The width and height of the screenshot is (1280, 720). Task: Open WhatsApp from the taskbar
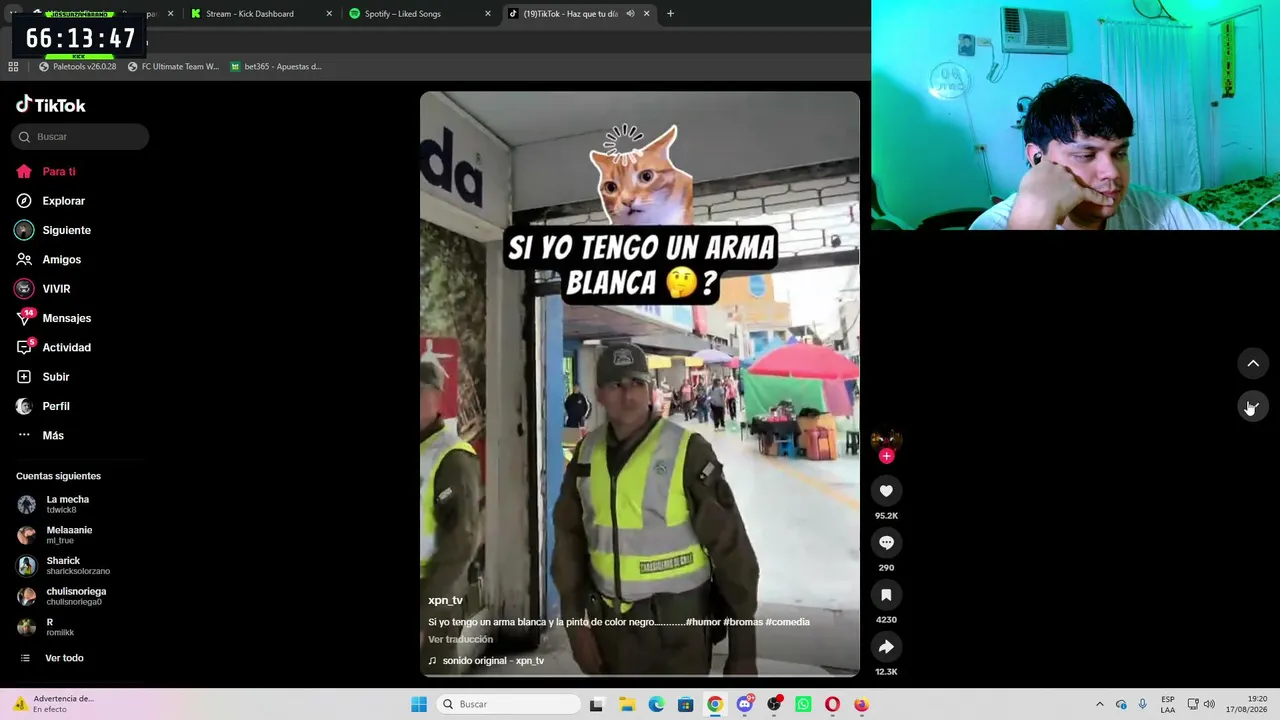(x=803, y=704)
